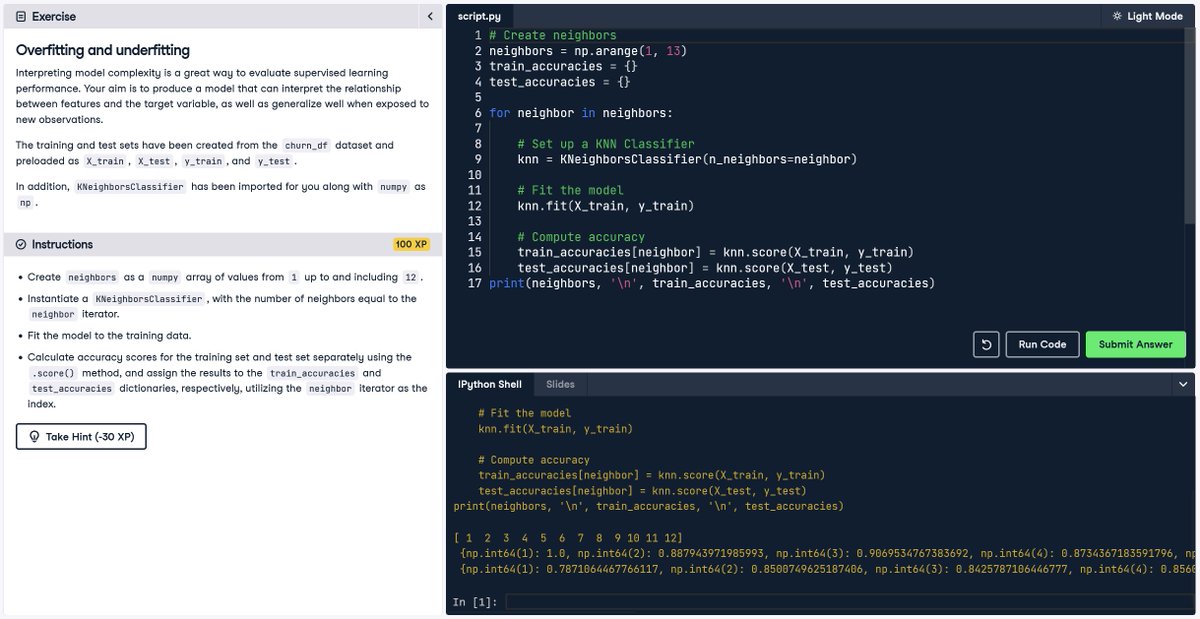The width and height of the screenshot is (1200, 619).
Task: Click the sun icon beside Light Mode
Action: click(1116, 16)
